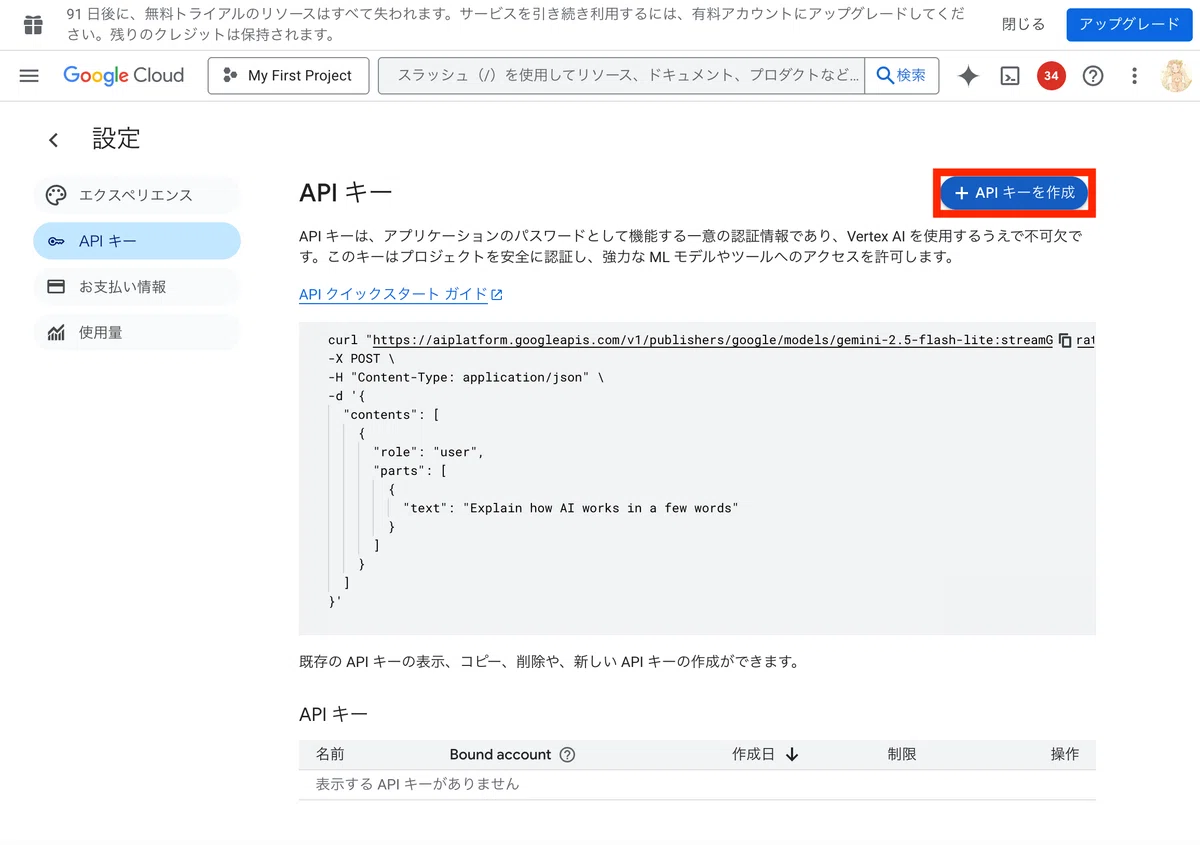Open the API クイックスタート ガイド link

pos(401,294)
